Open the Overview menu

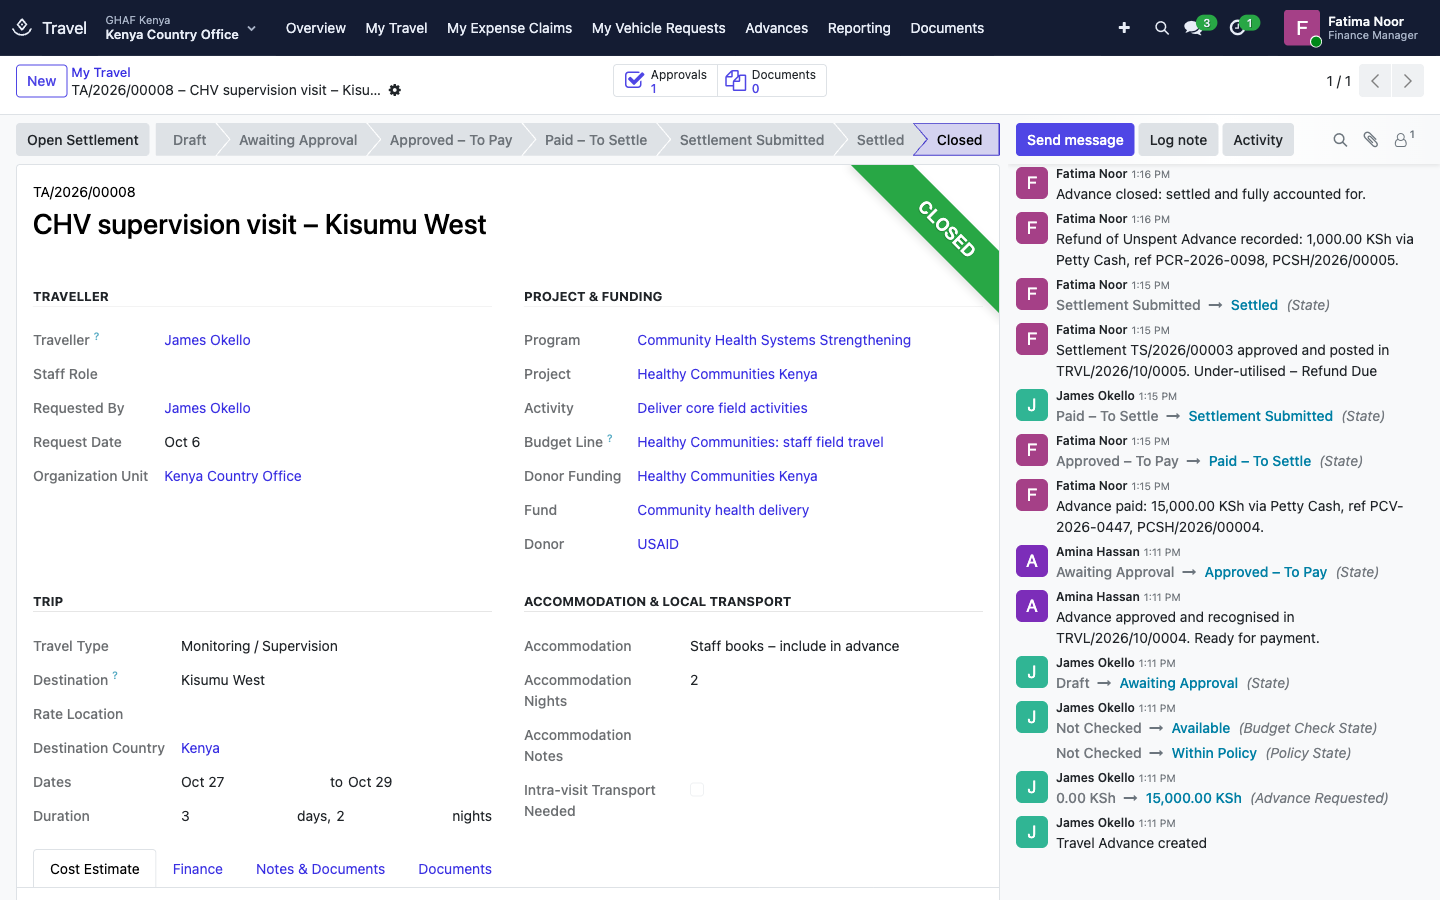[x=316, y=28]
